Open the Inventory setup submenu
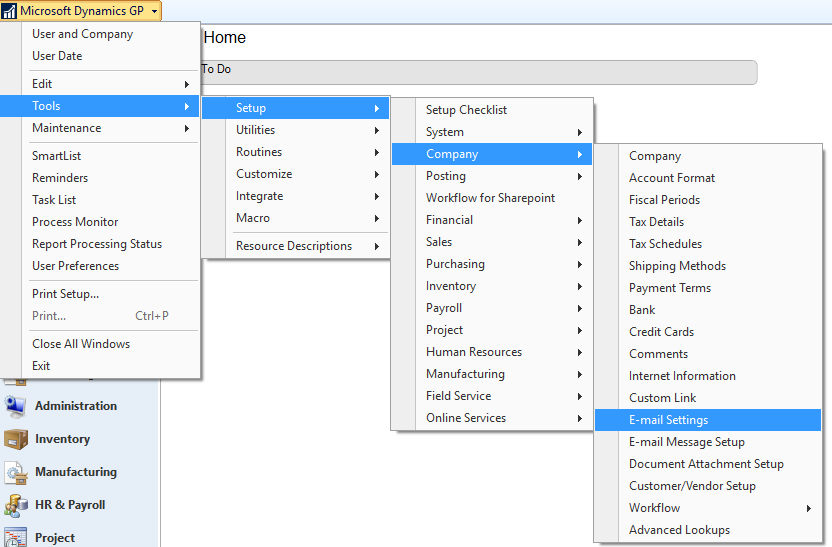This screenshot has width=832, height=547. point(492,286)
